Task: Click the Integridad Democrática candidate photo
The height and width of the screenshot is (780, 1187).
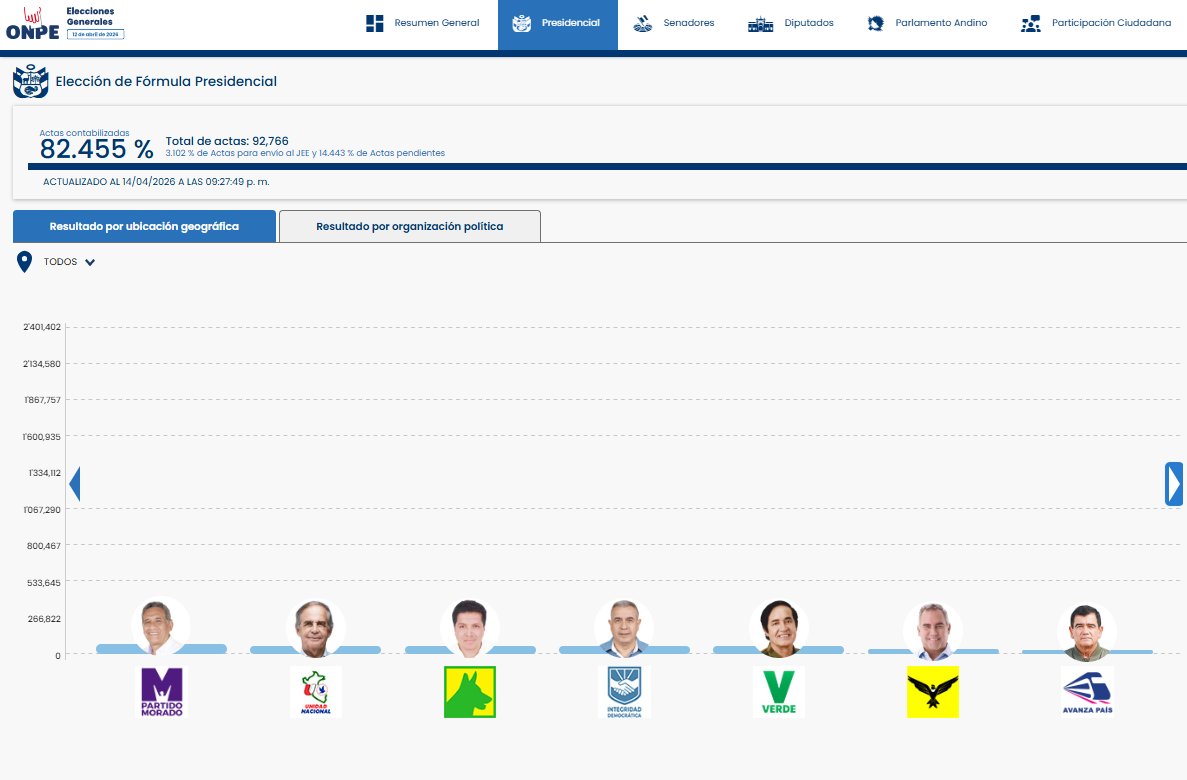Action: pos(624,627)
